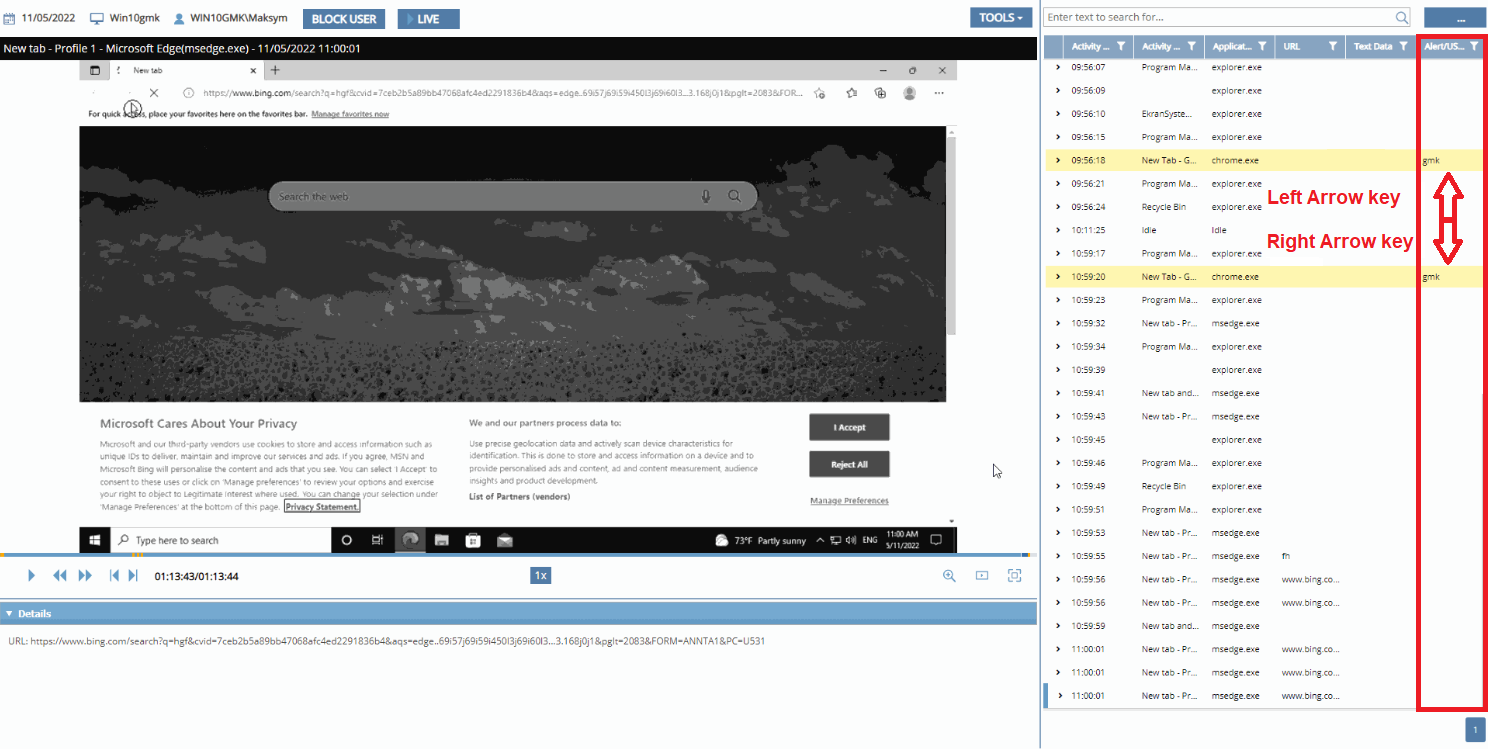The height and width of the screenshot is (749, 1488).
Task: Open the TOOLS dropdown menu
Action: pyautogui.click(x=1001, y=18)
